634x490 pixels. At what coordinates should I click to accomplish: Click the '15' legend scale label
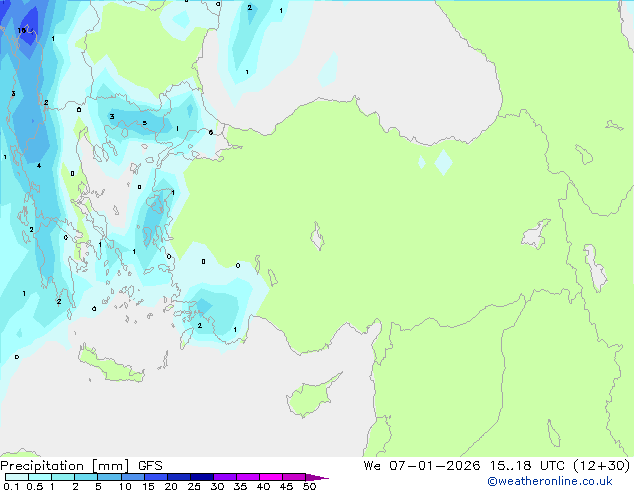click(x=148, y=486)
